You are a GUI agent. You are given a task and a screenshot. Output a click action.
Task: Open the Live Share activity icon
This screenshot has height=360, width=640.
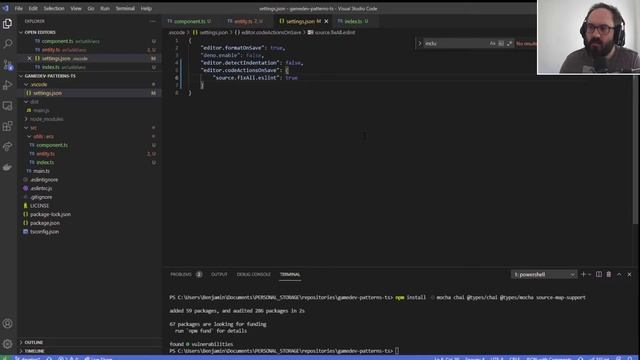click(x=7, y=147)
